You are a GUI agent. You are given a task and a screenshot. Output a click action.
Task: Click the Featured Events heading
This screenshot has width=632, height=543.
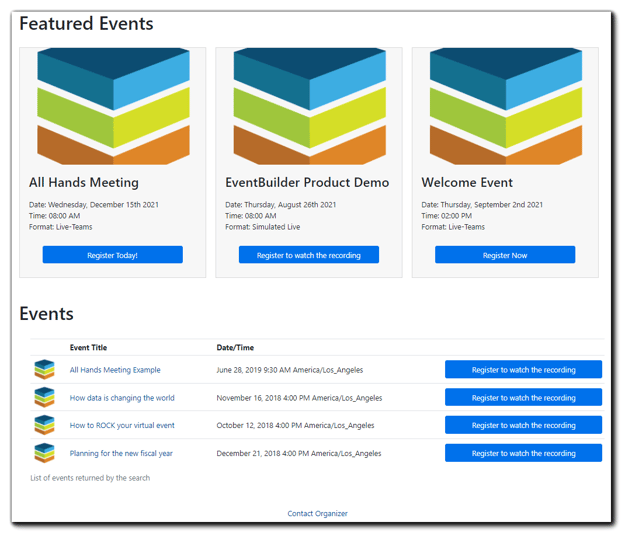pos(86,23)
